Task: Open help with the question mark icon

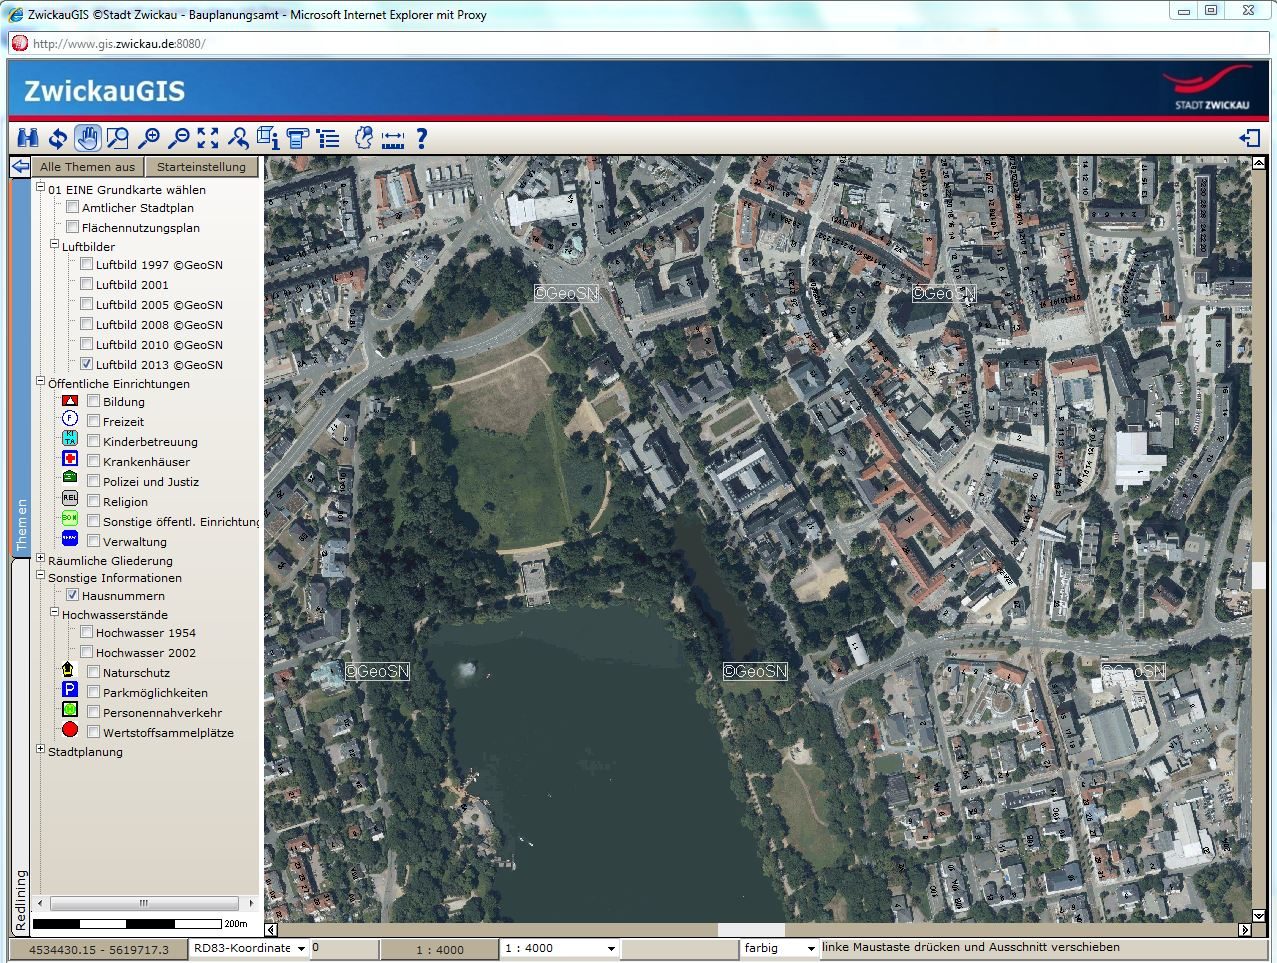Action: point(422,139)
